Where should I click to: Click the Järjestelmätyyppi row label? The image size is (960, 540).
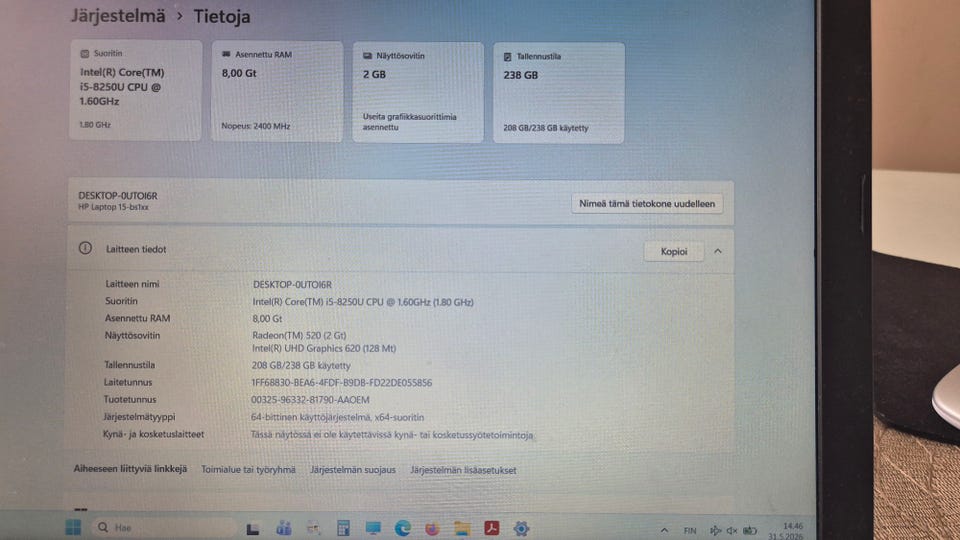pyautogui.click(x=139, y=416)
